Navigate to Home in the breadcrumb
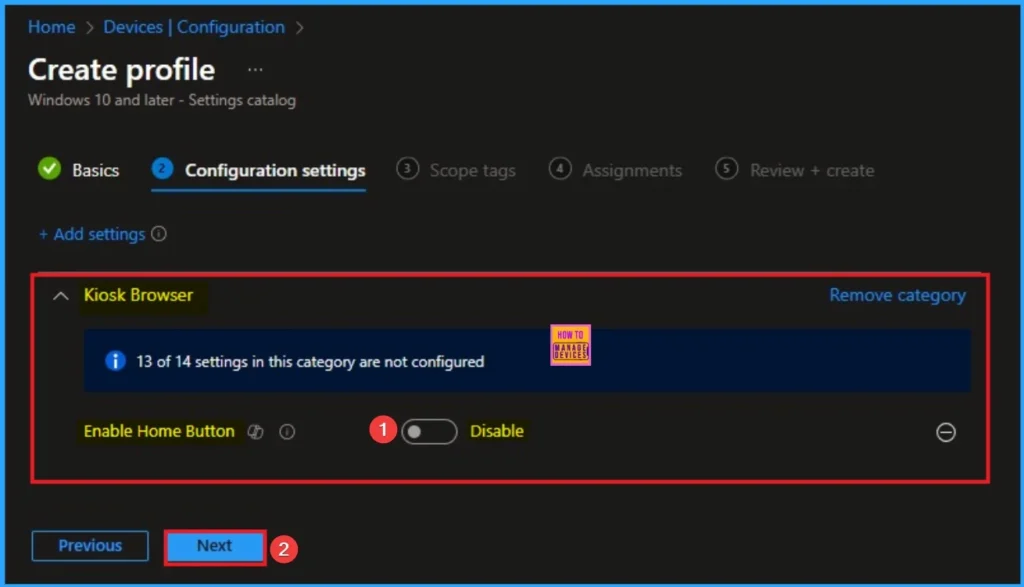The image size is (1024, 587). coord(51,27)
